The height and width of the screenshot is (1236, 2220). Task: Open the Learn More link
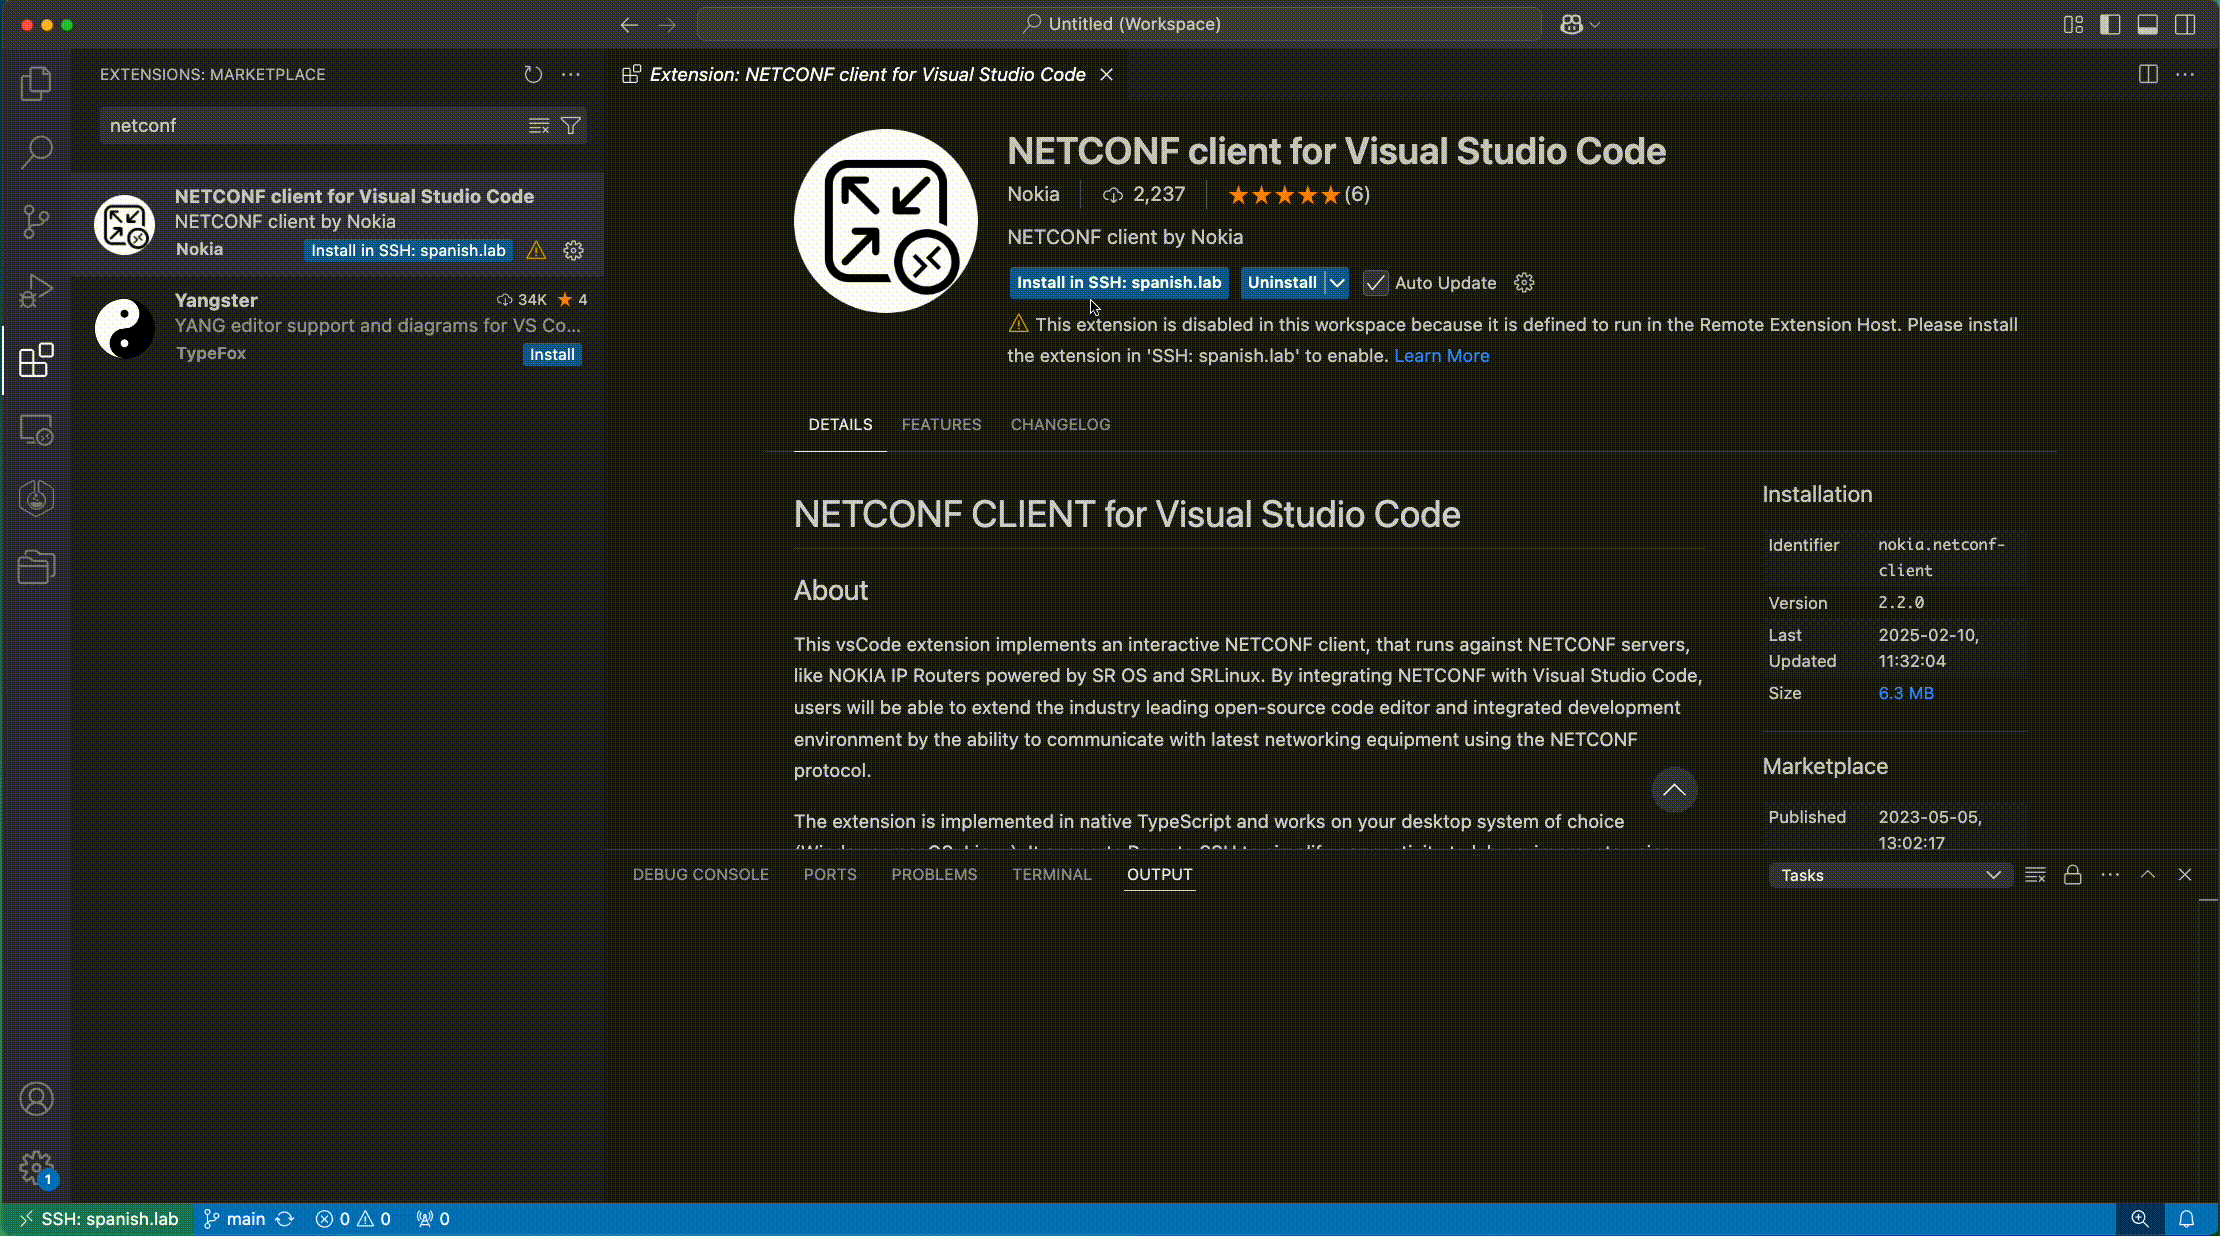point(1441,356)
